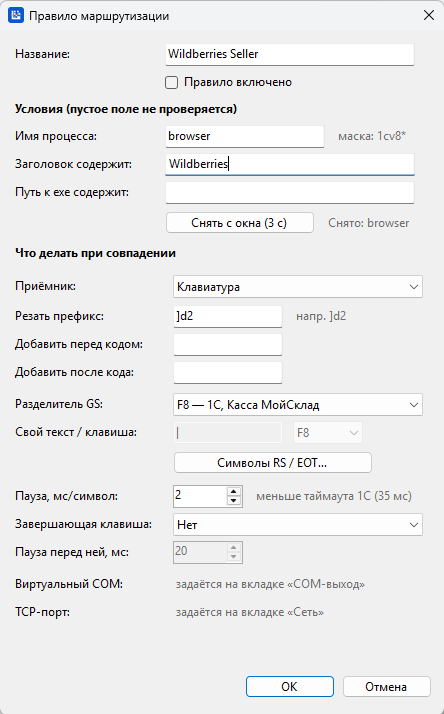Viewport: 444px width, 714px height.
Task: Confirm the rule with the OK button
Action: pyautogui.click(x=290, y=687)
